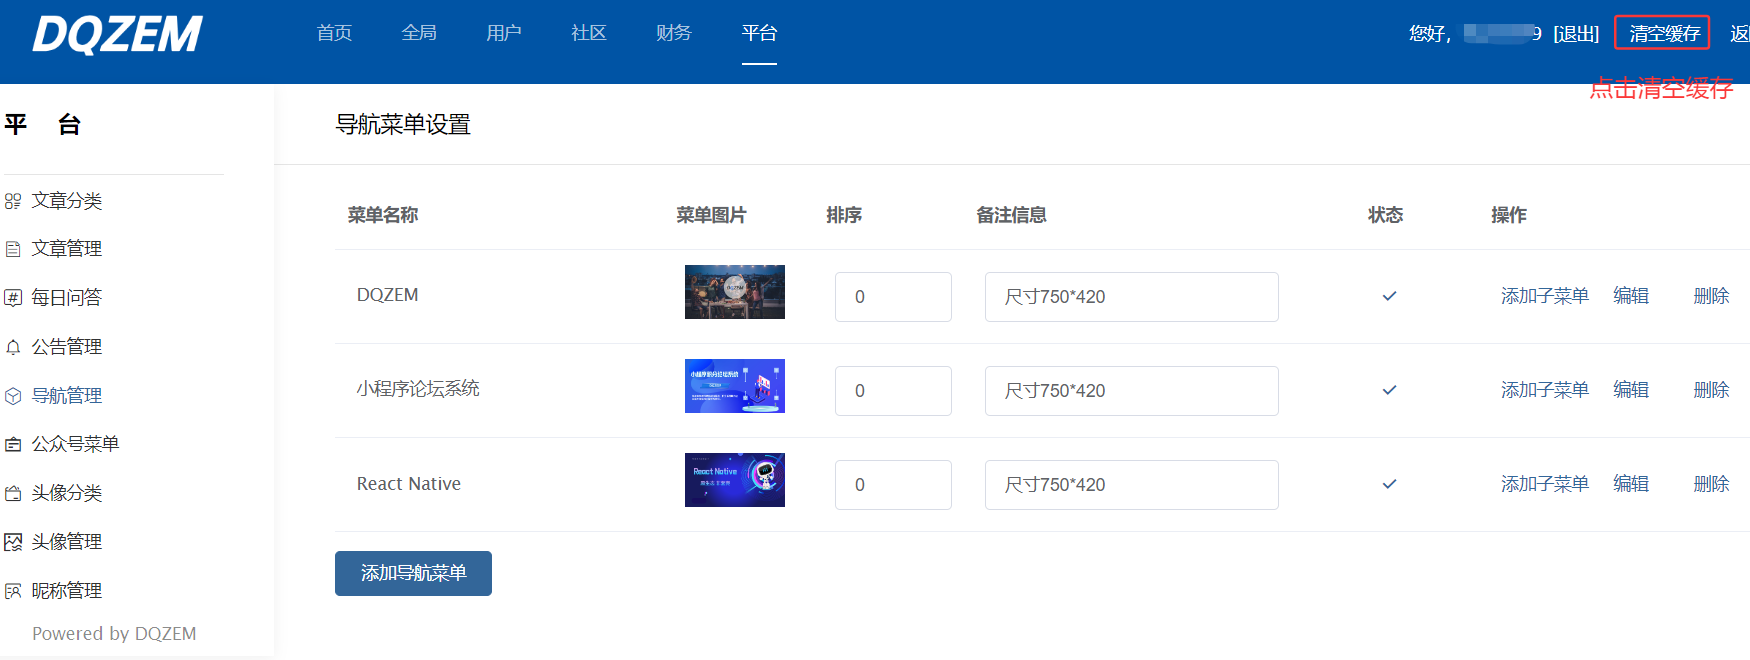Toggle status checkmark for 小程序论坛系统 row
Screen dimensions: 1750x660
point(1389,390)
